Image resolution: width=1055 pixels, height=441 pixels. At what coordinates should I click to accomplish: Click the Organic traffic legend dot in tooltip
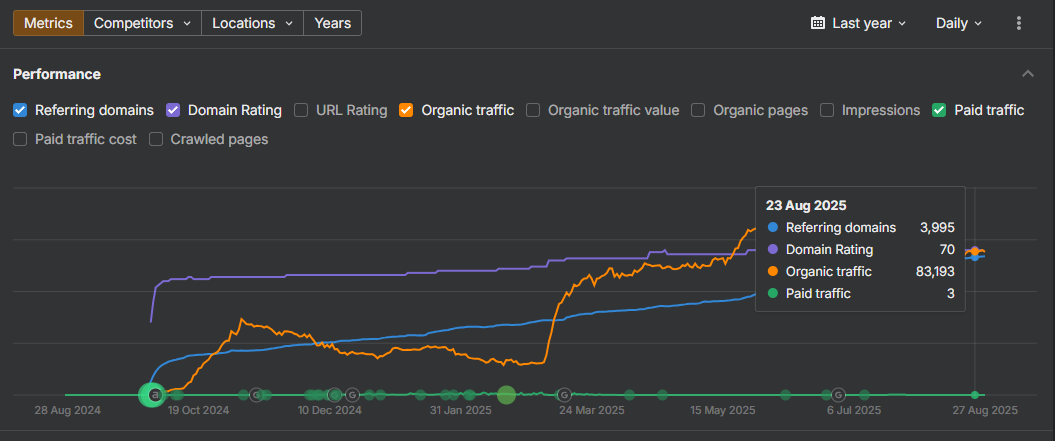pos(772,272)
